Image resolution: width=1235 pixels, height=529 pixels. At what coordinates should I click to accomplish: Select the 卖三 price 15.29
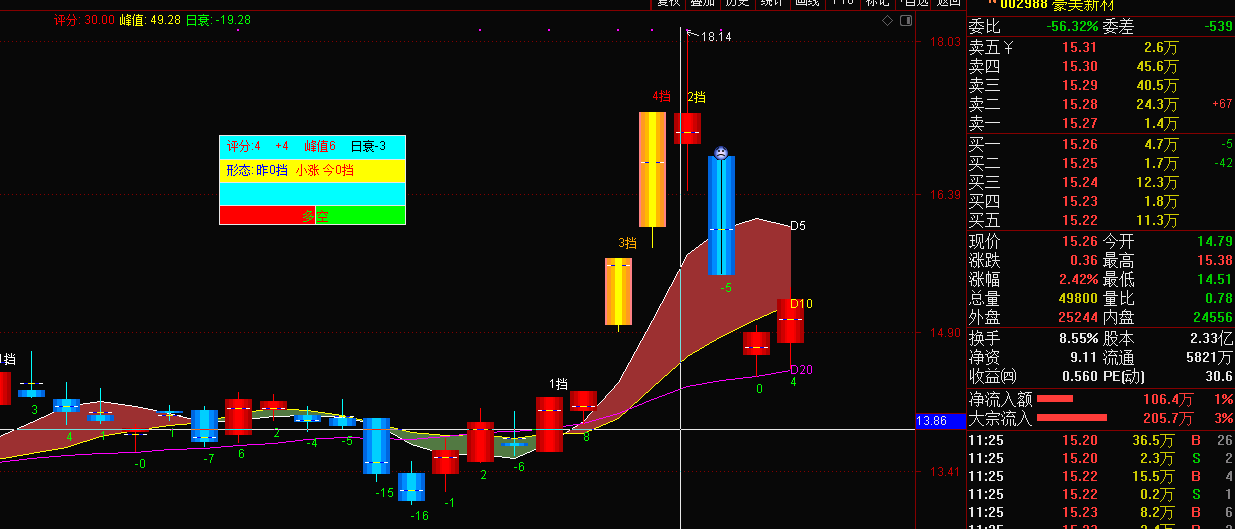pyautogui.click(x=1080, y=85)
